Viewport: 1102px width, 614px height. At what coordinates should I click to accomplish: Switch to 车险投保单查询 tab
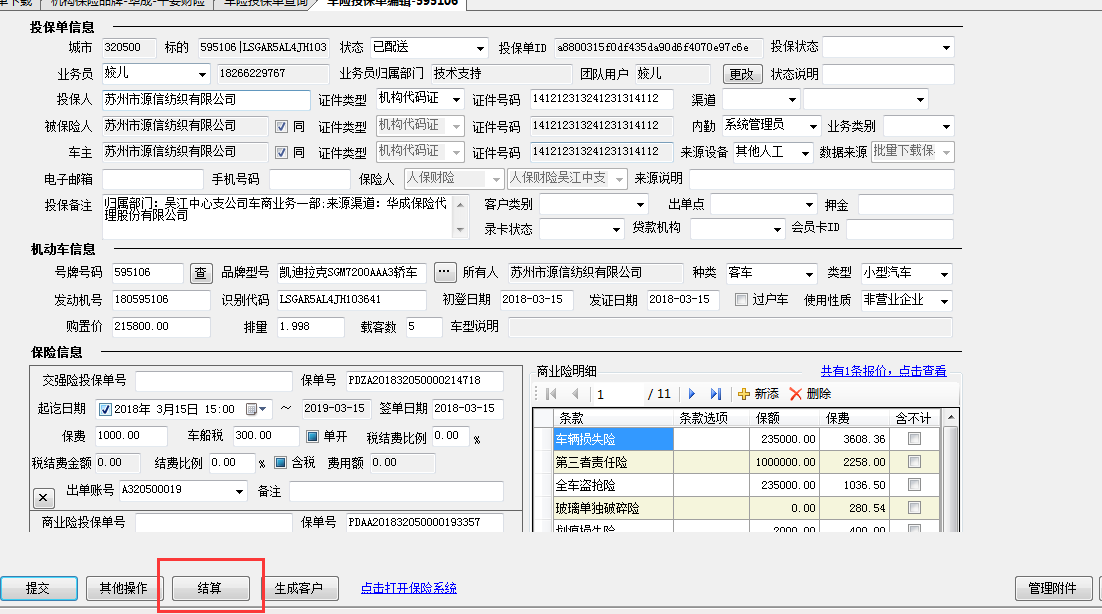pos(268,3)
